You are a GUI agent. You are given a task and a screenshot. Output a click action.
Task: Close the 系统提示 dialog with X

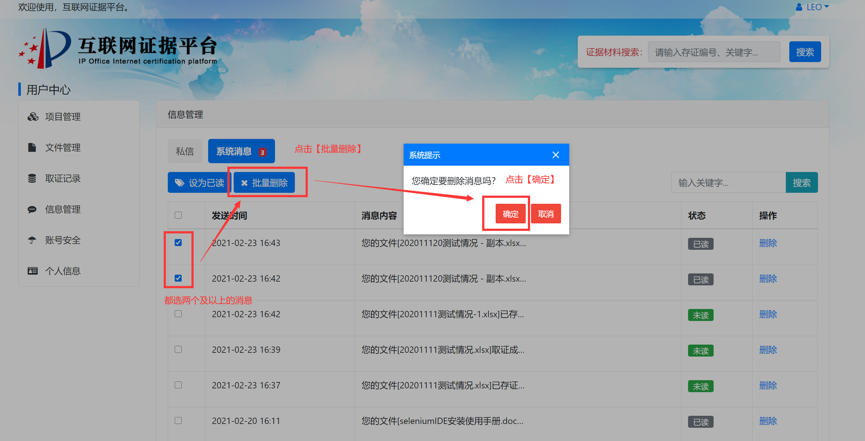[556, 155]
